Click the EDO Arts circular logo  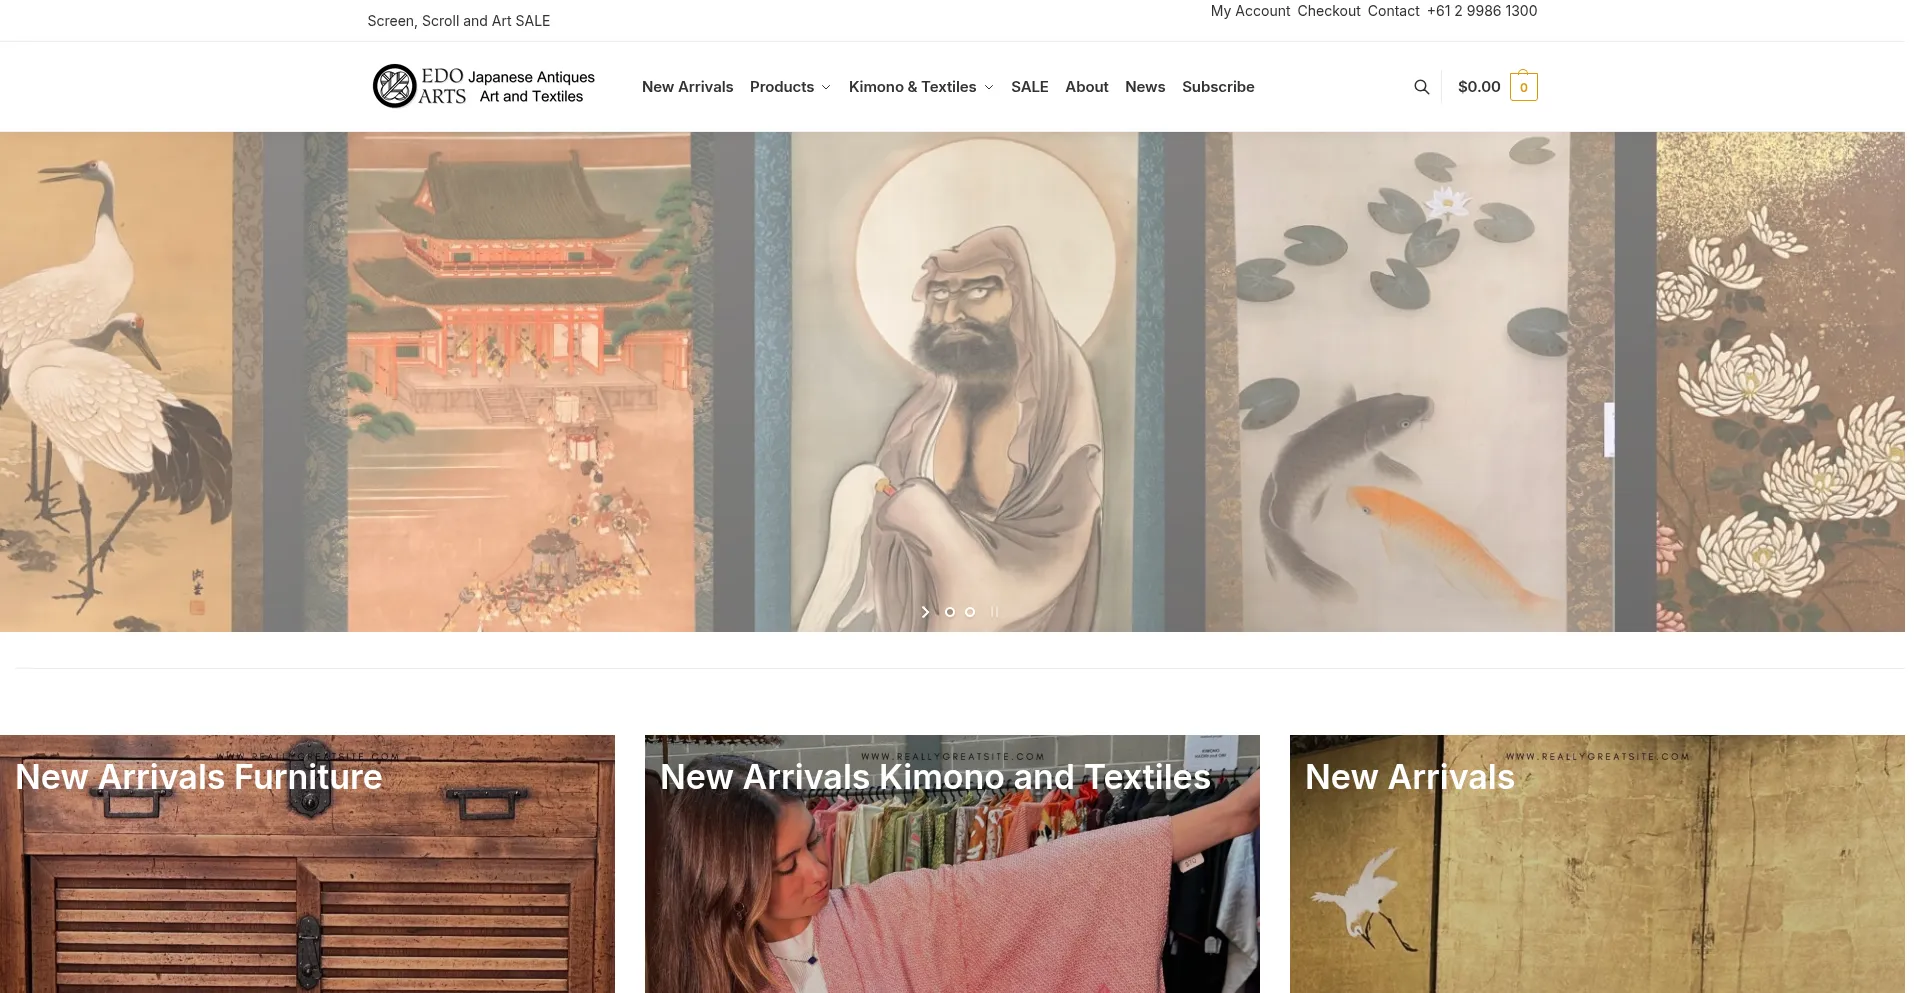coord(394,86)
